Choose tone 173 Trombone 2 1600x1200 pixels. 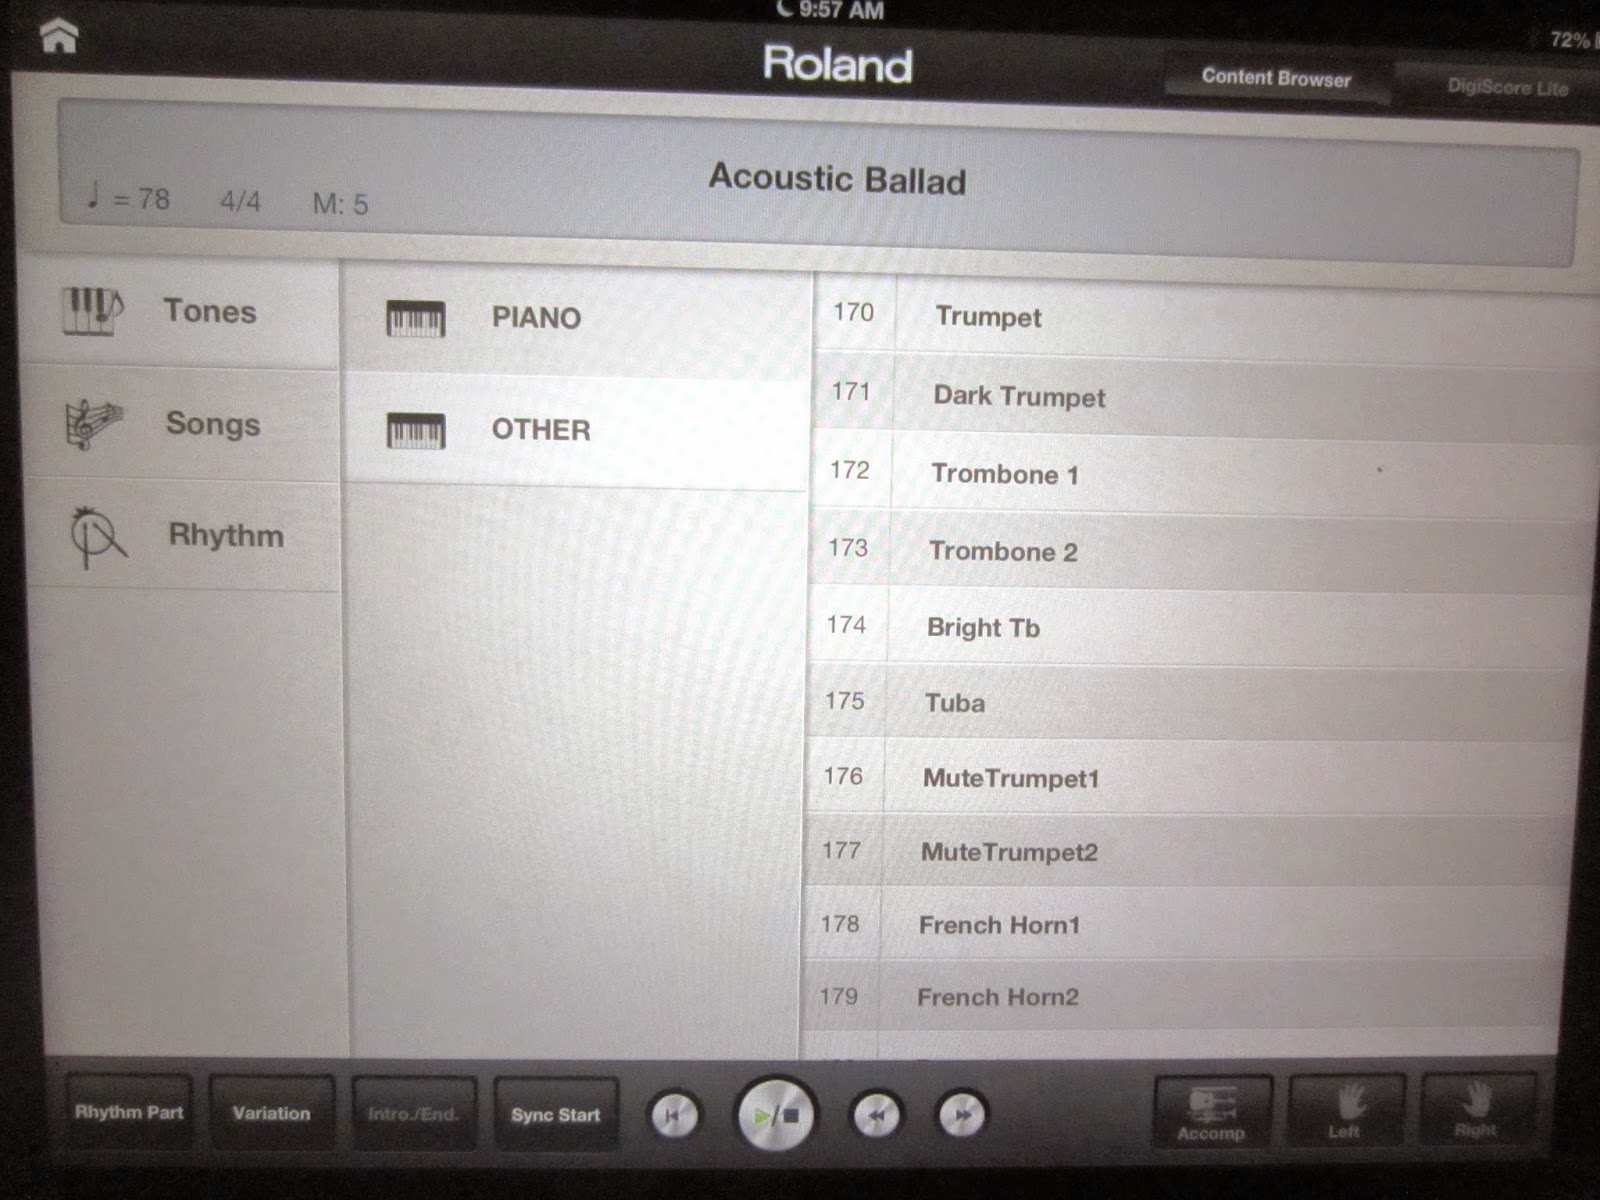click(x=1198, y=550)
